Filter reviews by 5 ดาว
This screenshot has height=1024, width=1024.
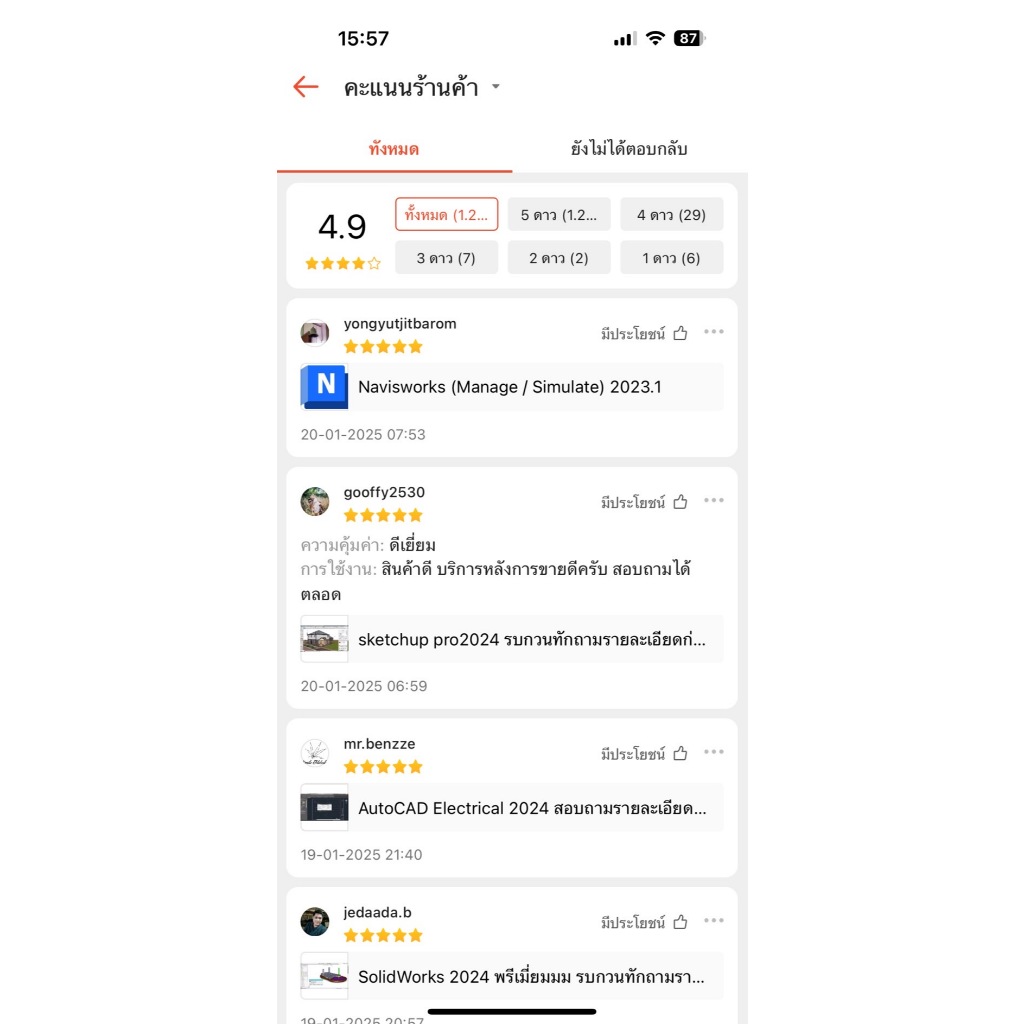point(559,214)
